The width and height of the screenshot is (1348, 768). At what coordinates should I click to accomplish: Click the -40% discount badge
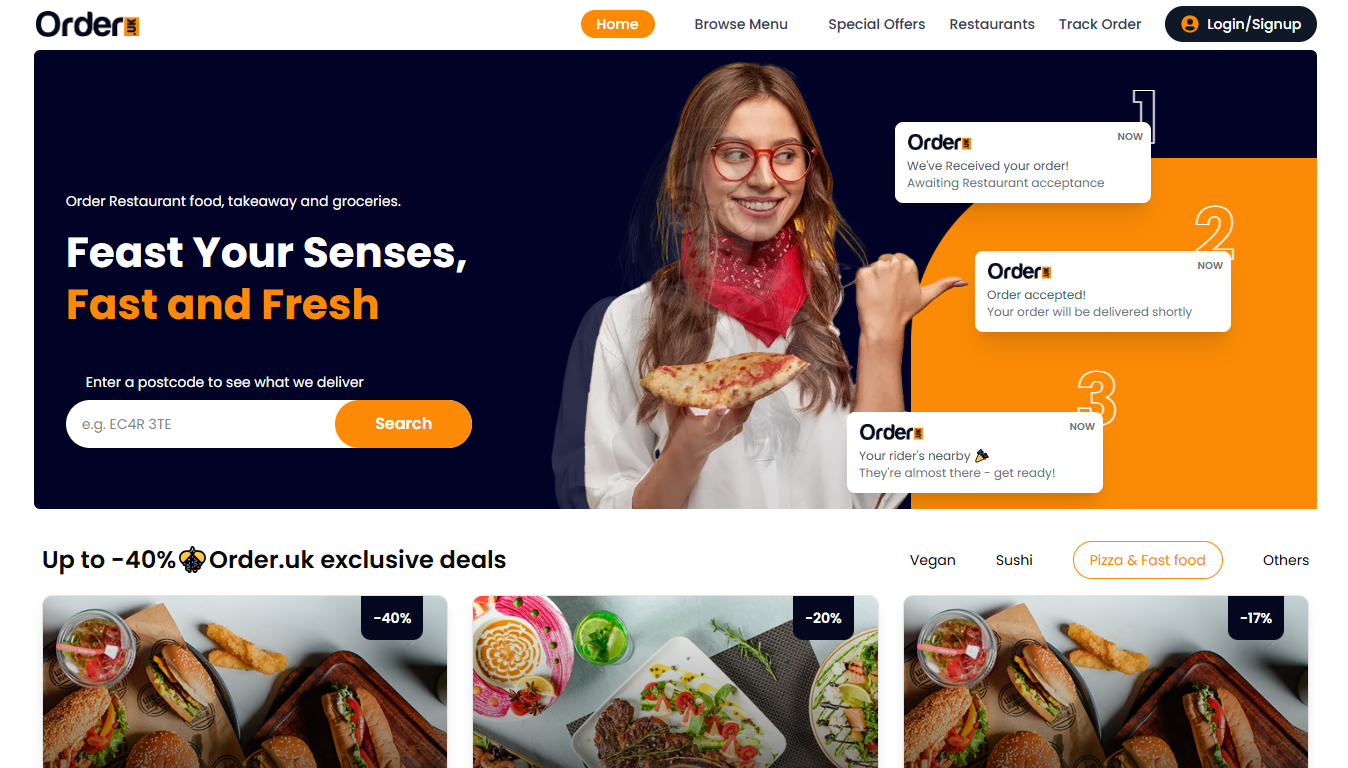click(x=392, y=618)
